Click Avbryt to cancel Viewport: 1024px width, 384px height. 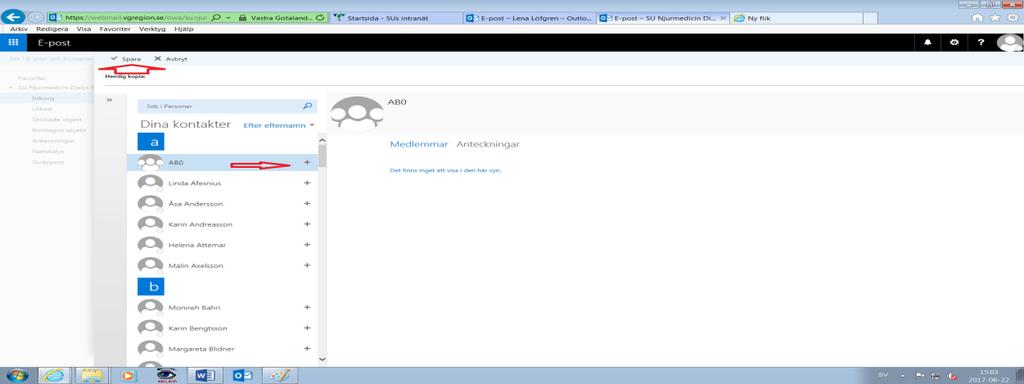coord(171,59)
